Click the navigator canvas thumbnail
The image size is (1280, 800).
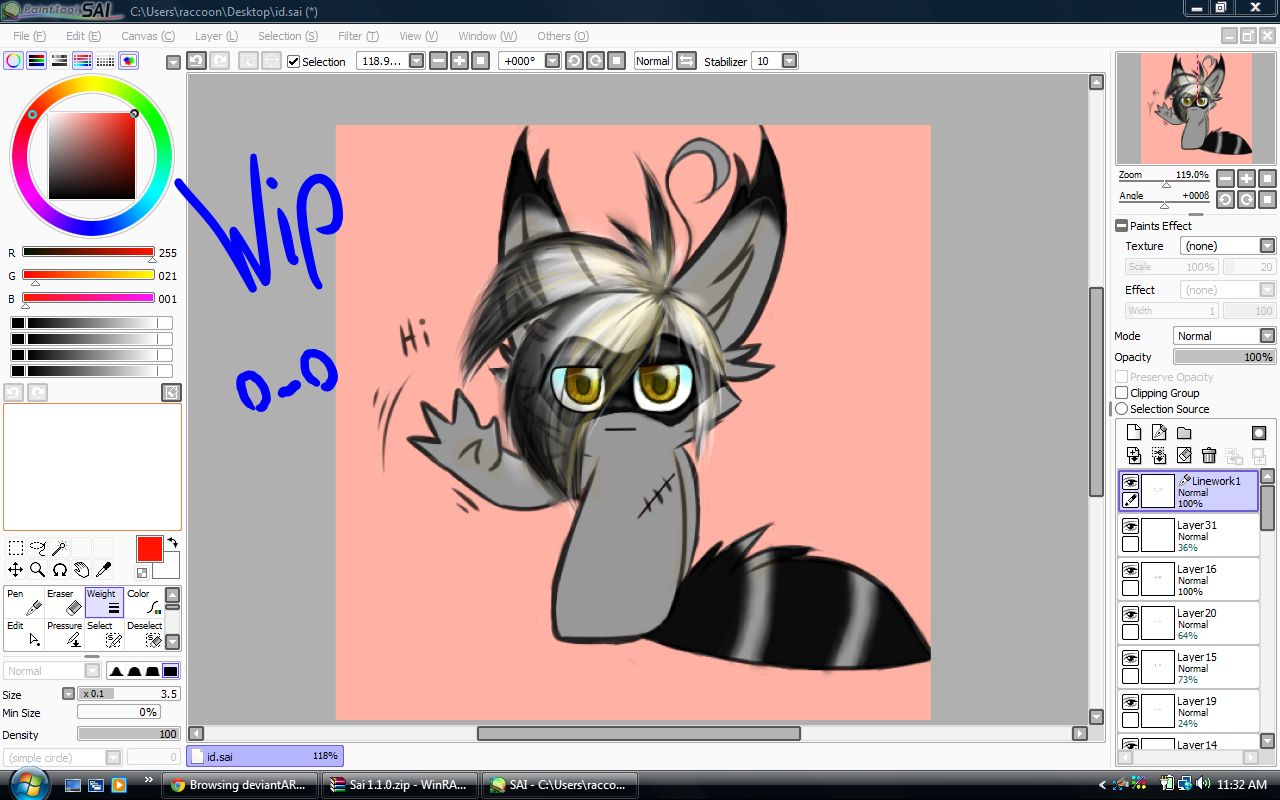(1196, 108)
